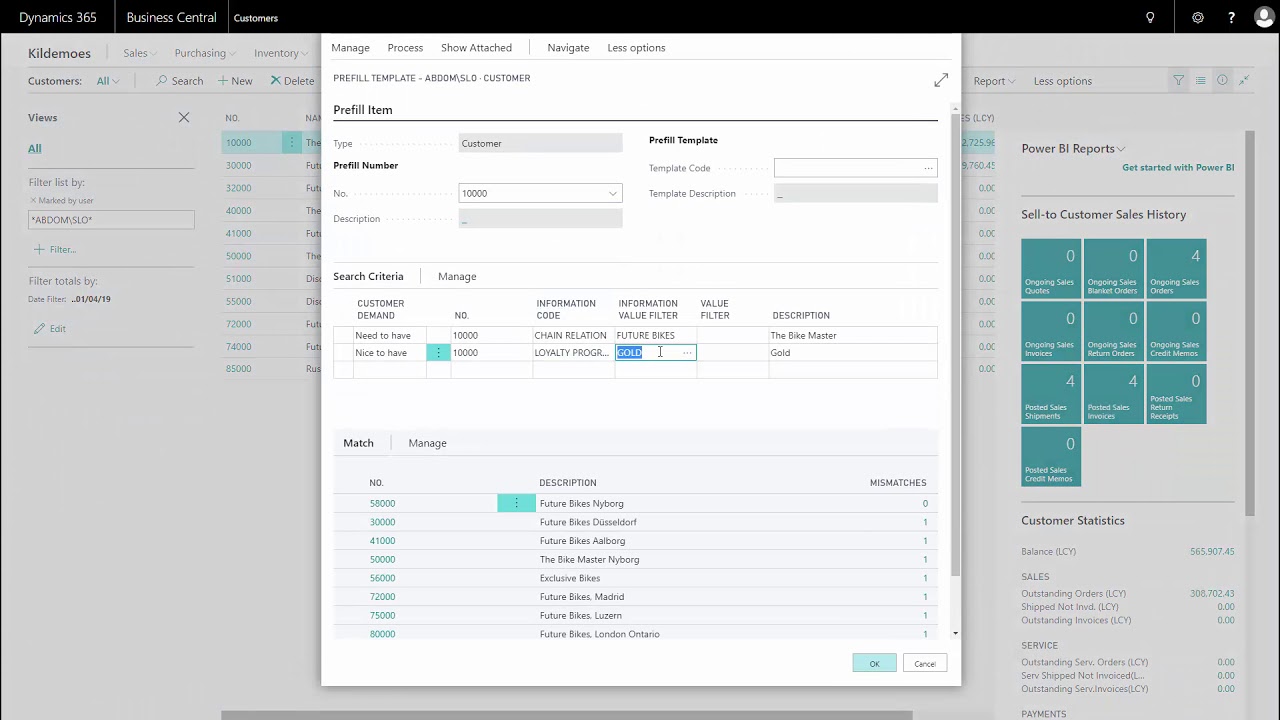Open the help question mark icon
The width and height of the screenshot is (1280, 720).
tap(1232, 18)
